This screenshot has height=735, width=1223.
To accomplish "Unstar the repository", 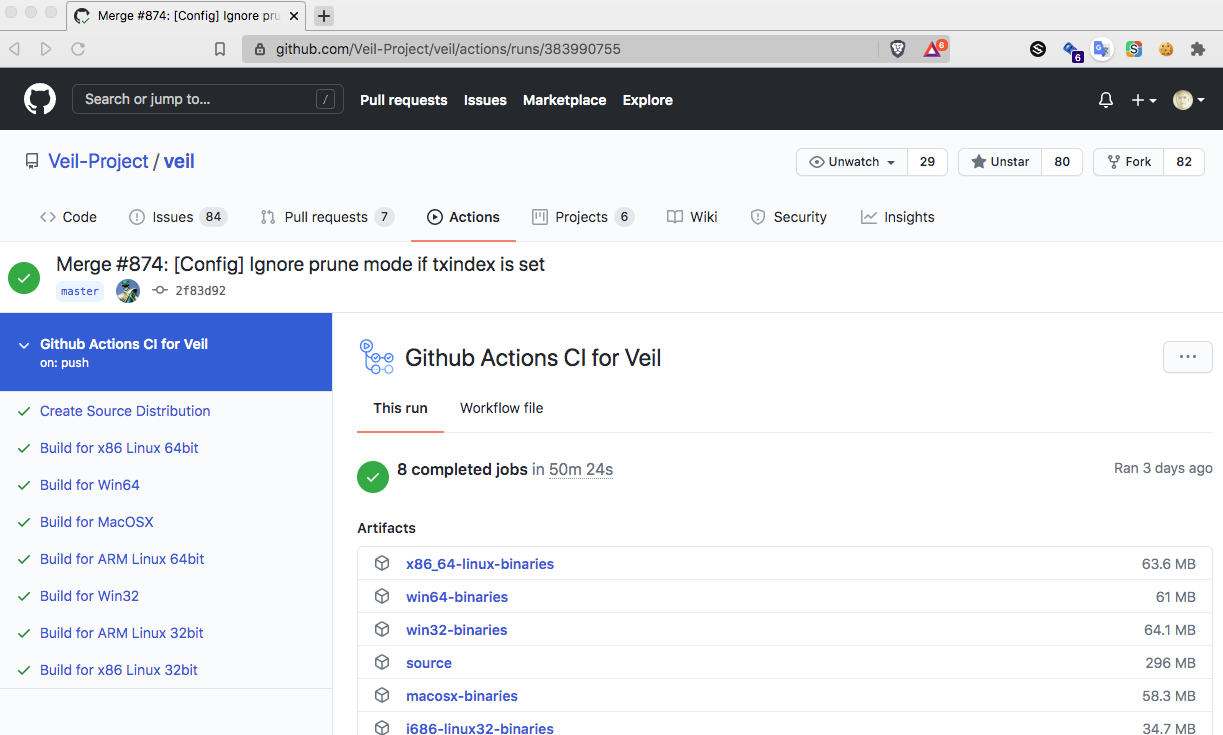I will 1000,162.
